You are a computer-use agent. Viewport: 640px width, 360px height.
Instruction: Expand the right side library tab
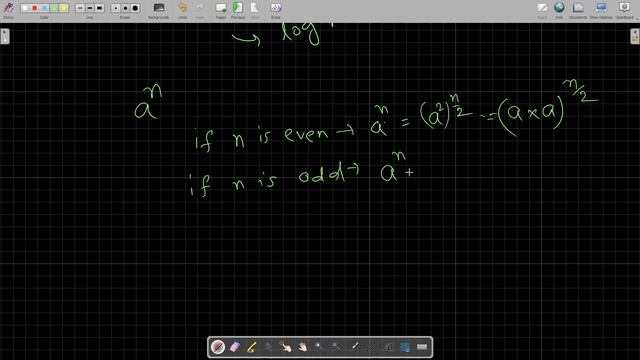point(635,36)
